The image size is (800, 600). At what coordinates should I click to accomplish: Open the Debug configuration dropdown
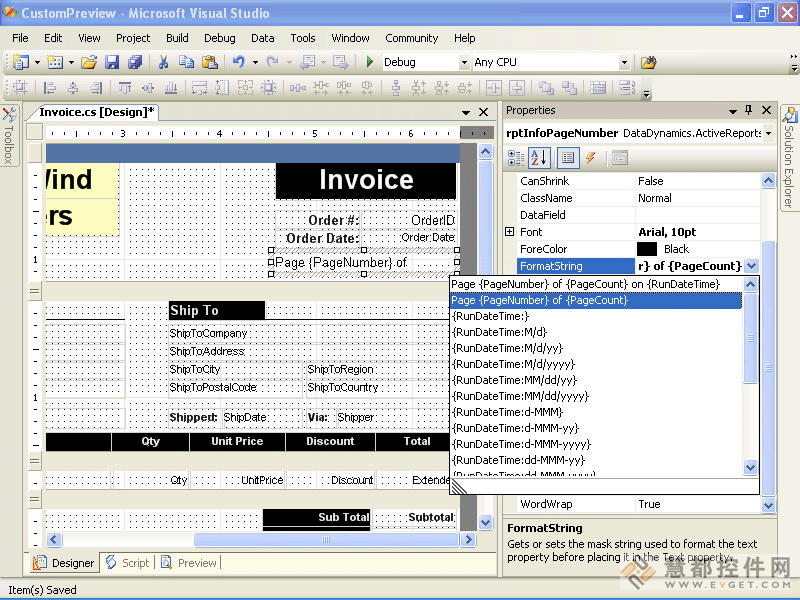[x=464, y=62]
